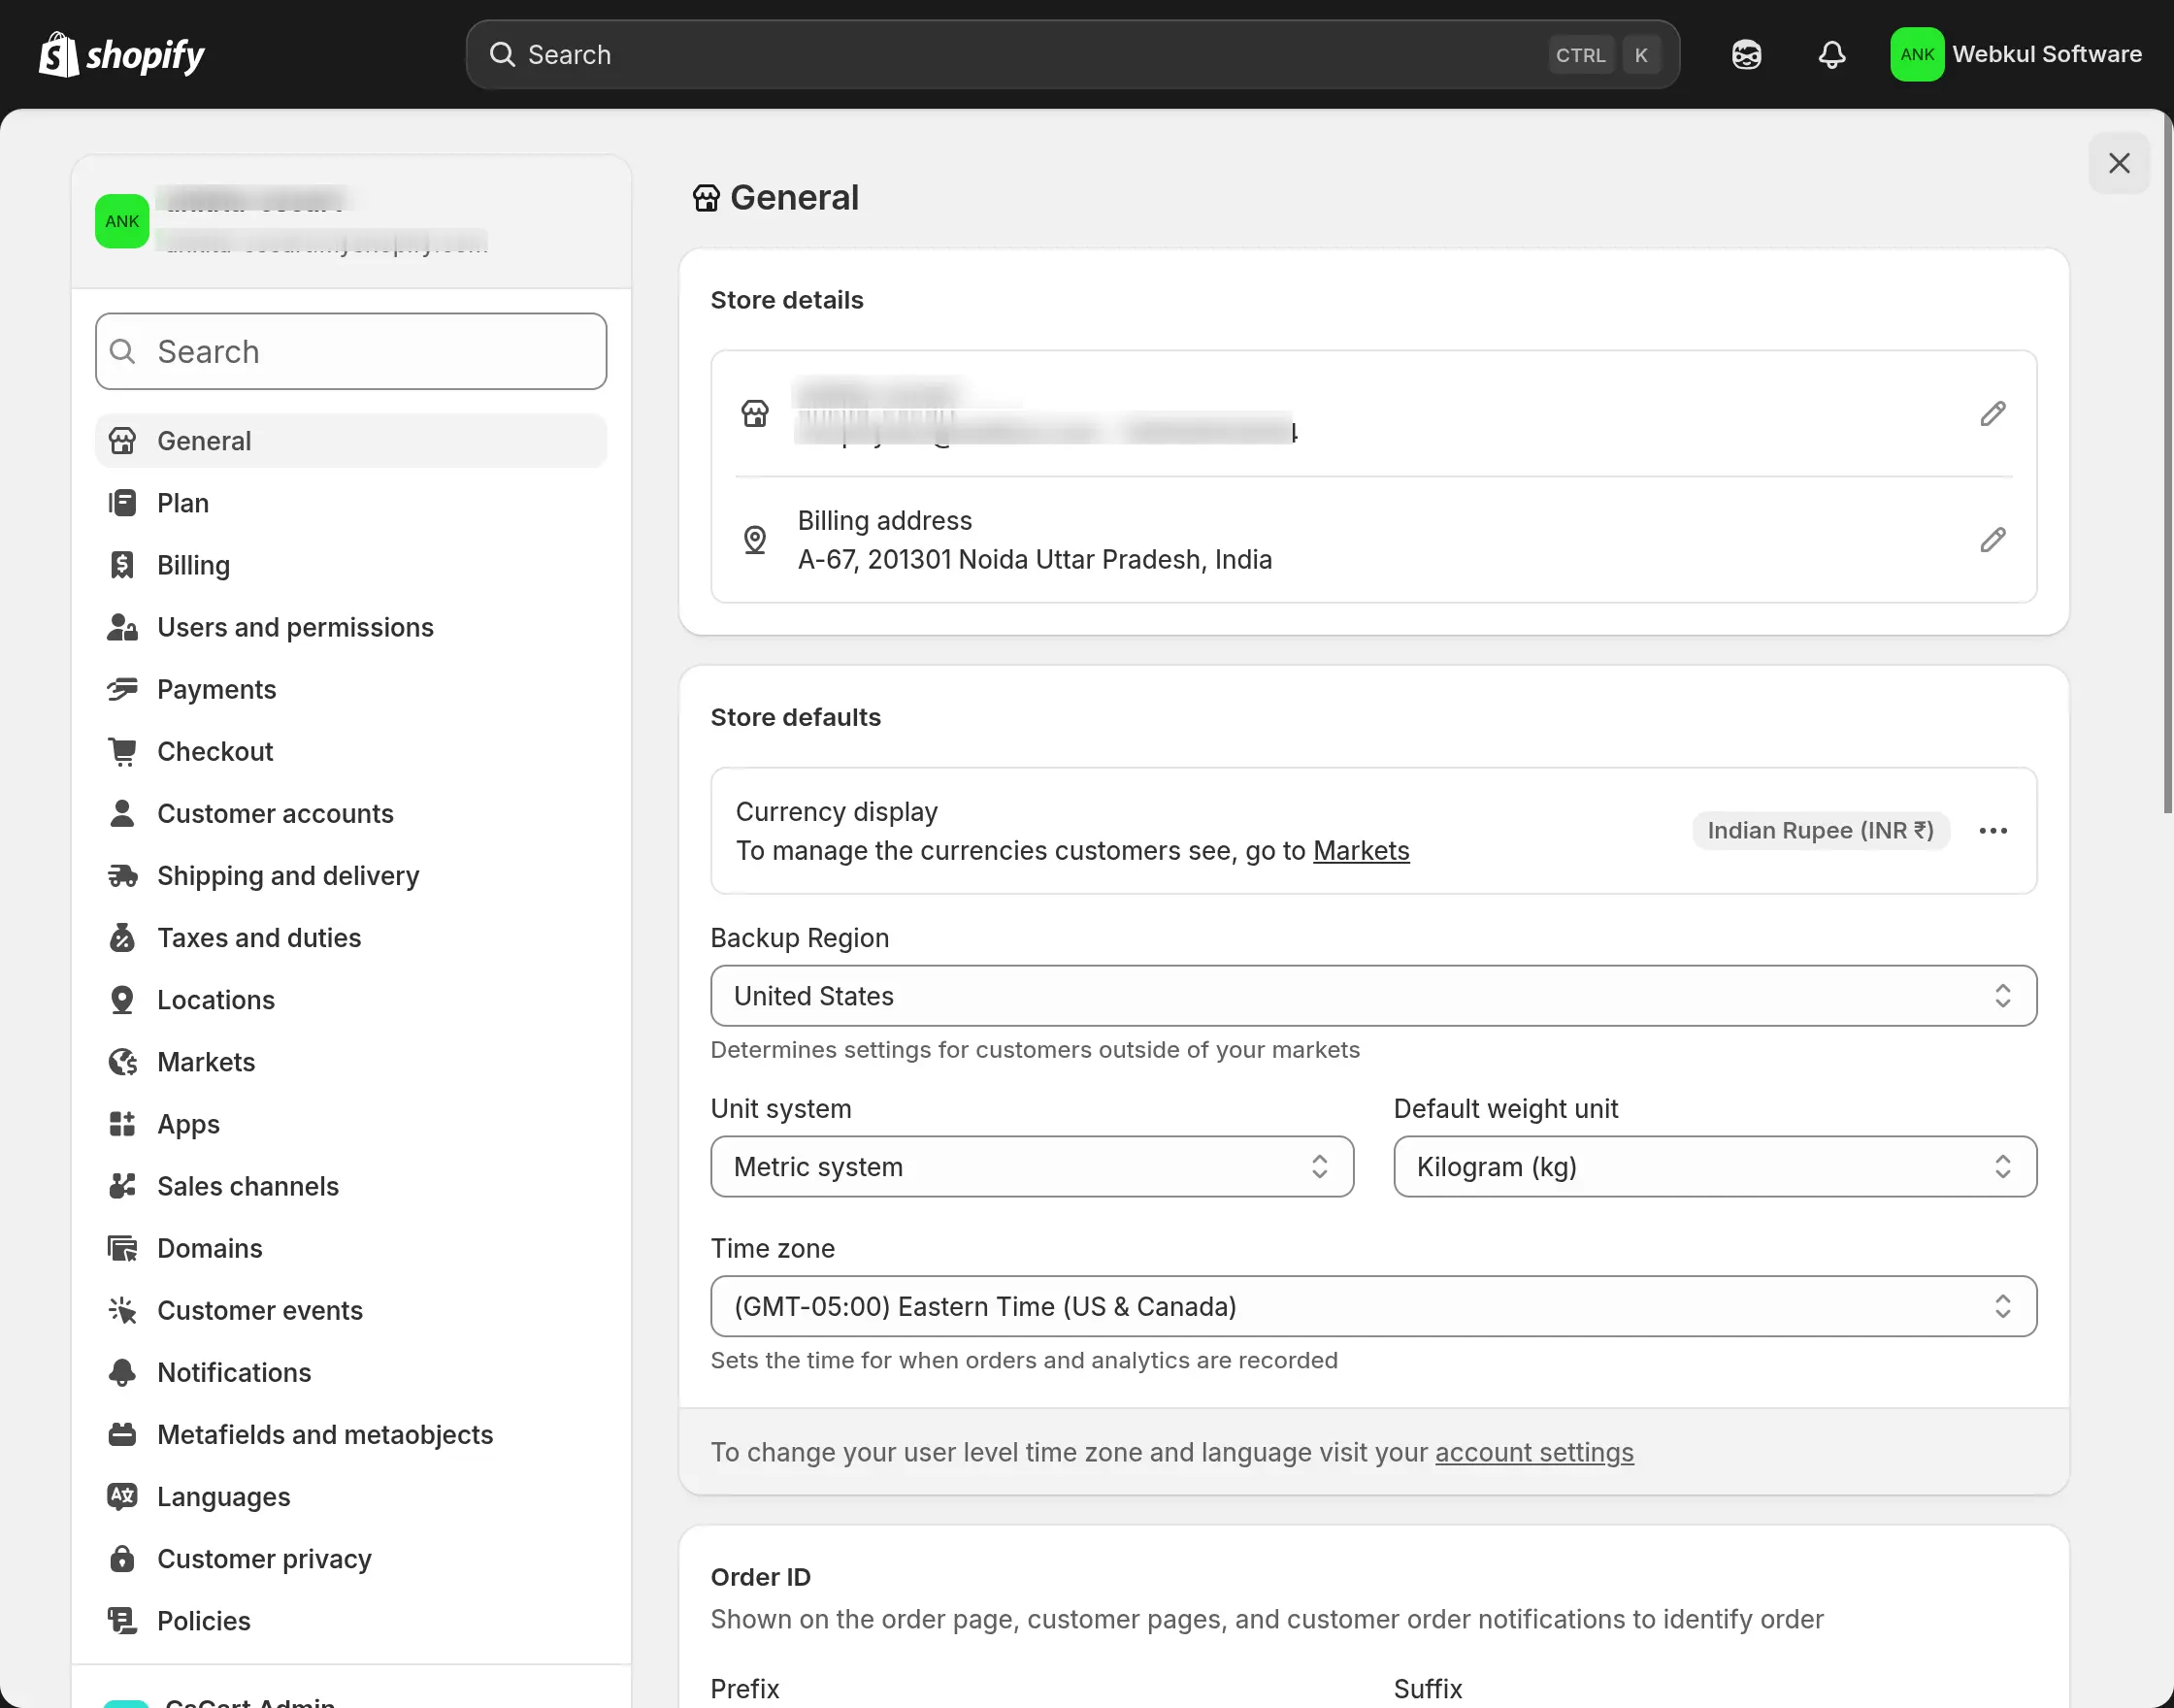Click the Shipping and delivery truck icon

coord(122,876)
